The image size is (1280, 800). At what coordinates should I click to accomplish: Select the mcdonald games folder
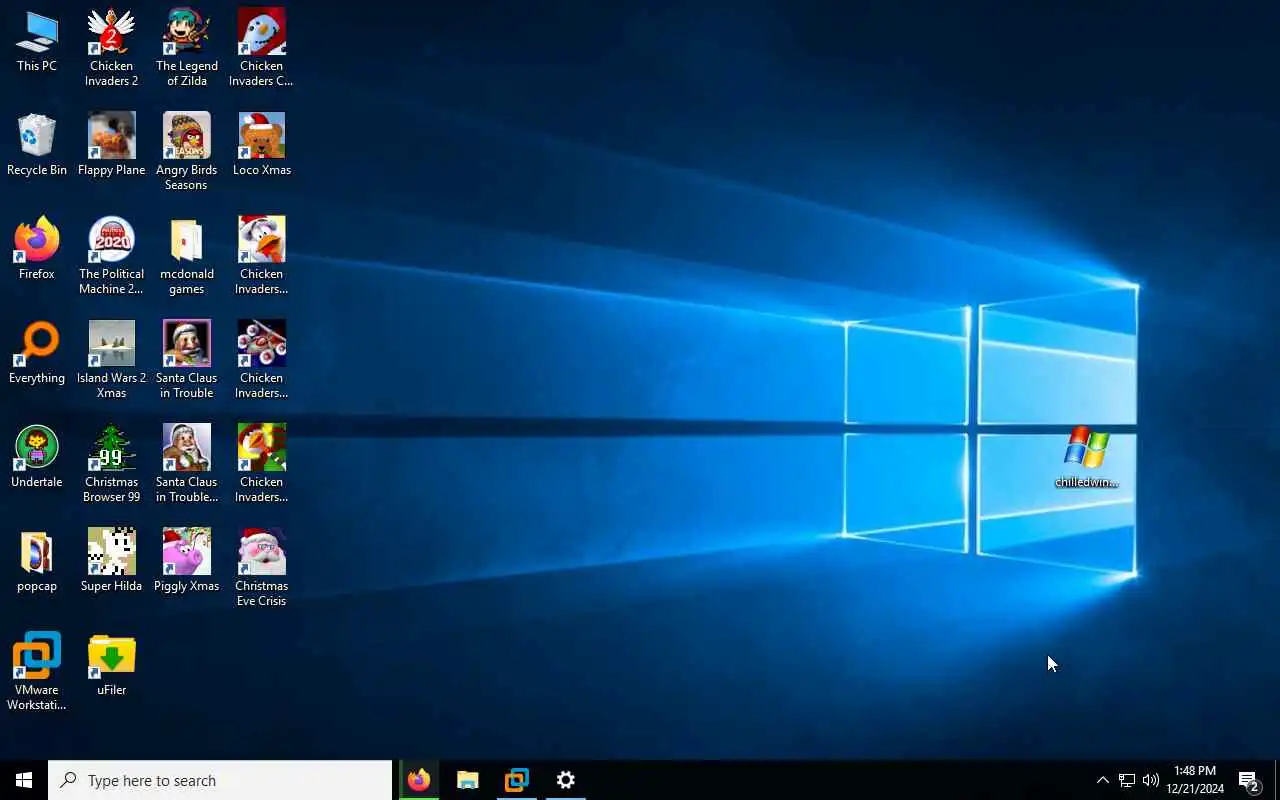click(187, 256)
